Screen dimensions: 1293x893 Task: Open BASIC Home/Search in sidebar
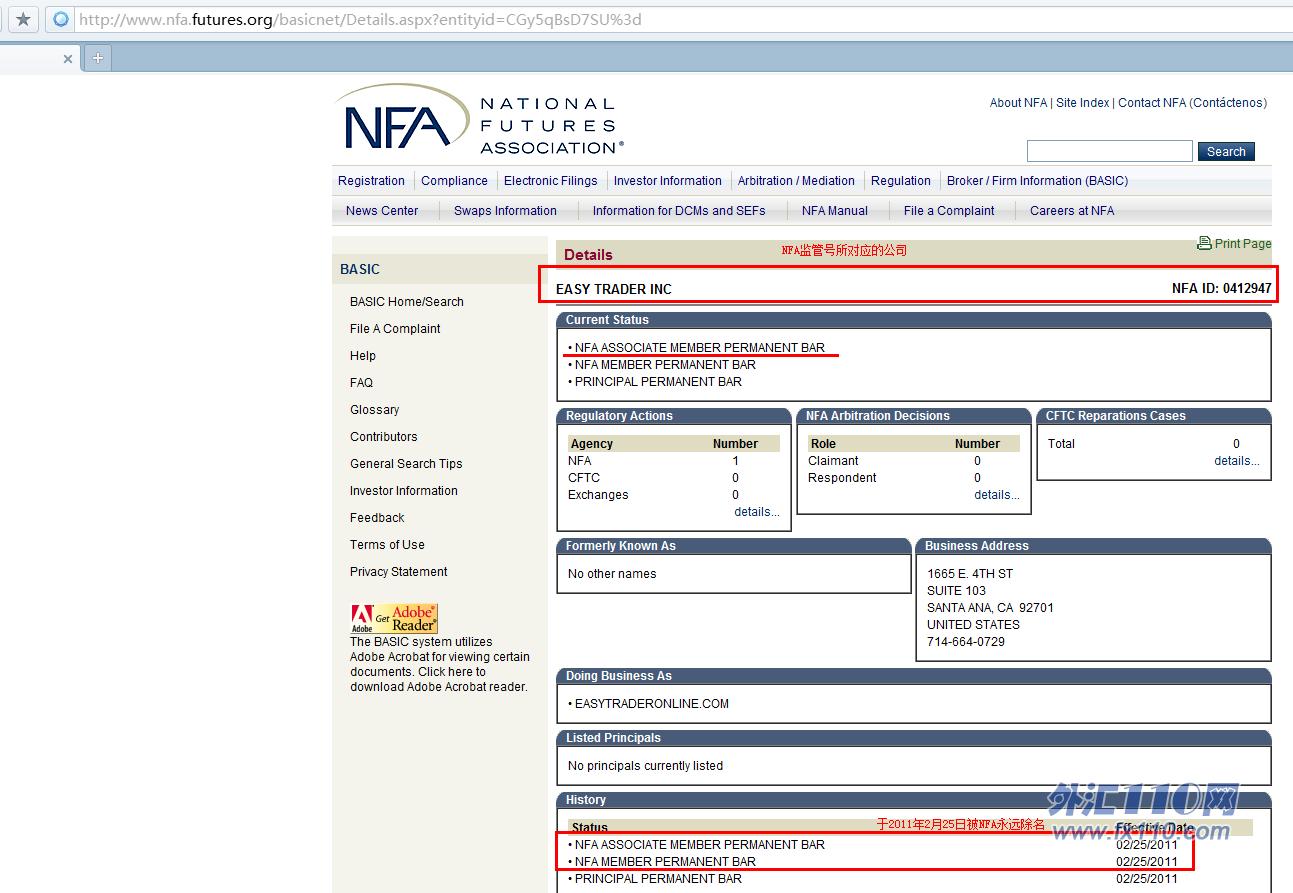pos(406,302)
